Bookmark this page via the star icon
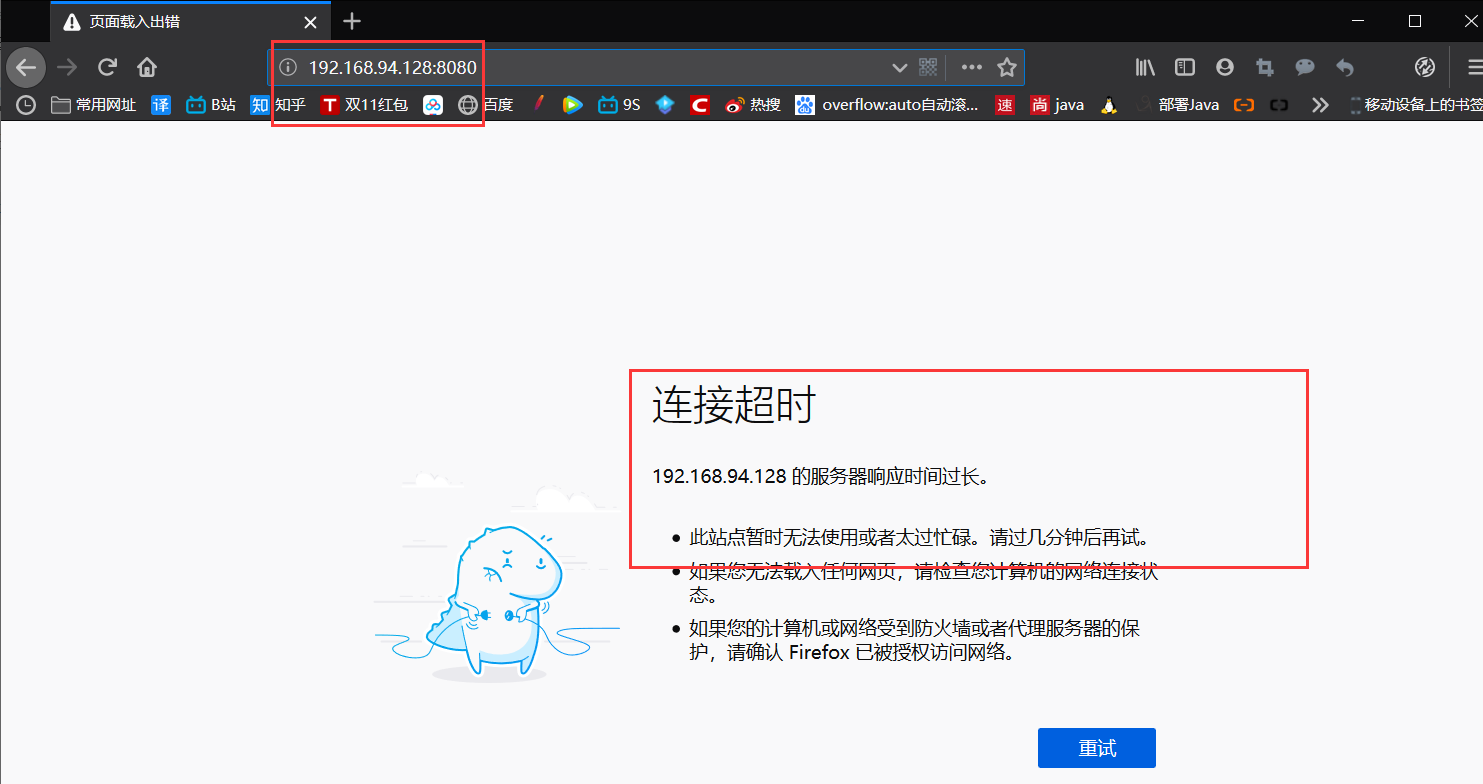1483x784 pixels. point(1008,67)
